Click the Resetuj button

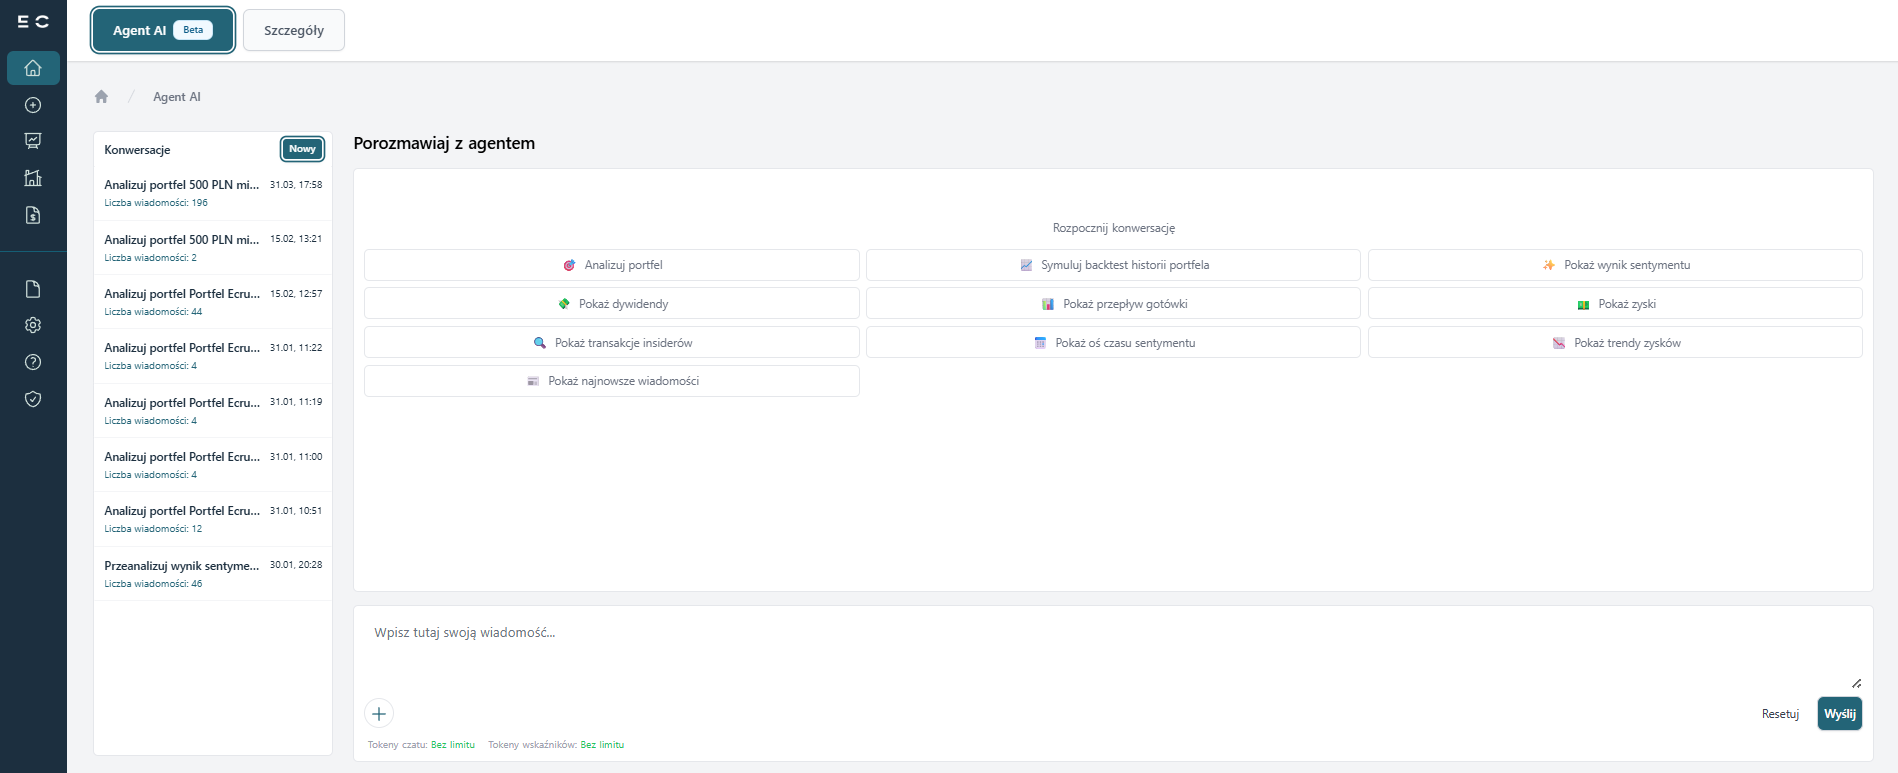(1780, 714)
